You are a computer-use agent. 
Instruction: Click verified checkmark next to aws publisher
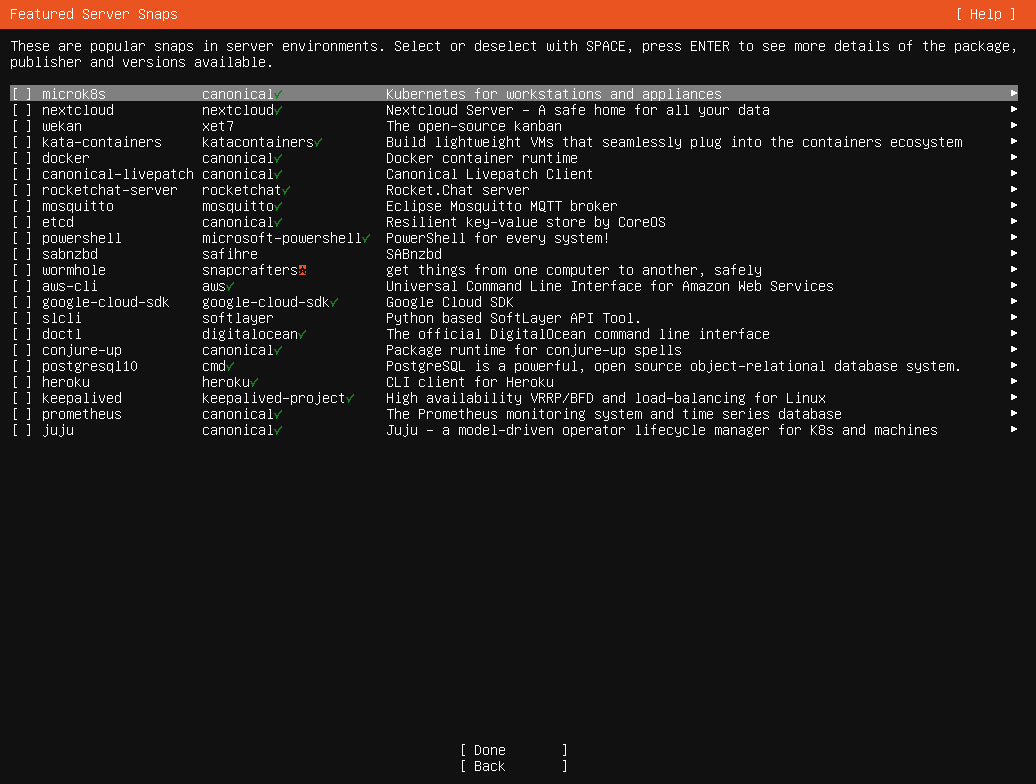tap(231, 287)
